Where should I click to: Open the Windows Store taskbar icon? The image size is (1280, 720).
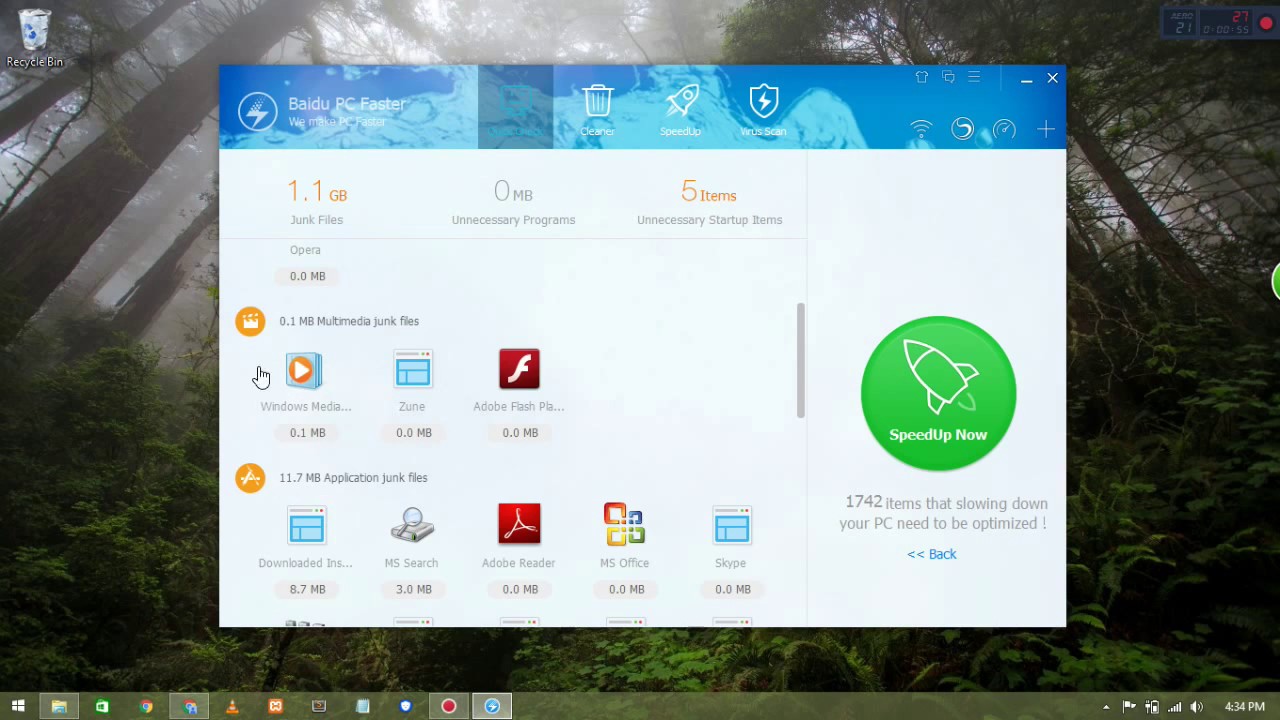pos(102,706)
